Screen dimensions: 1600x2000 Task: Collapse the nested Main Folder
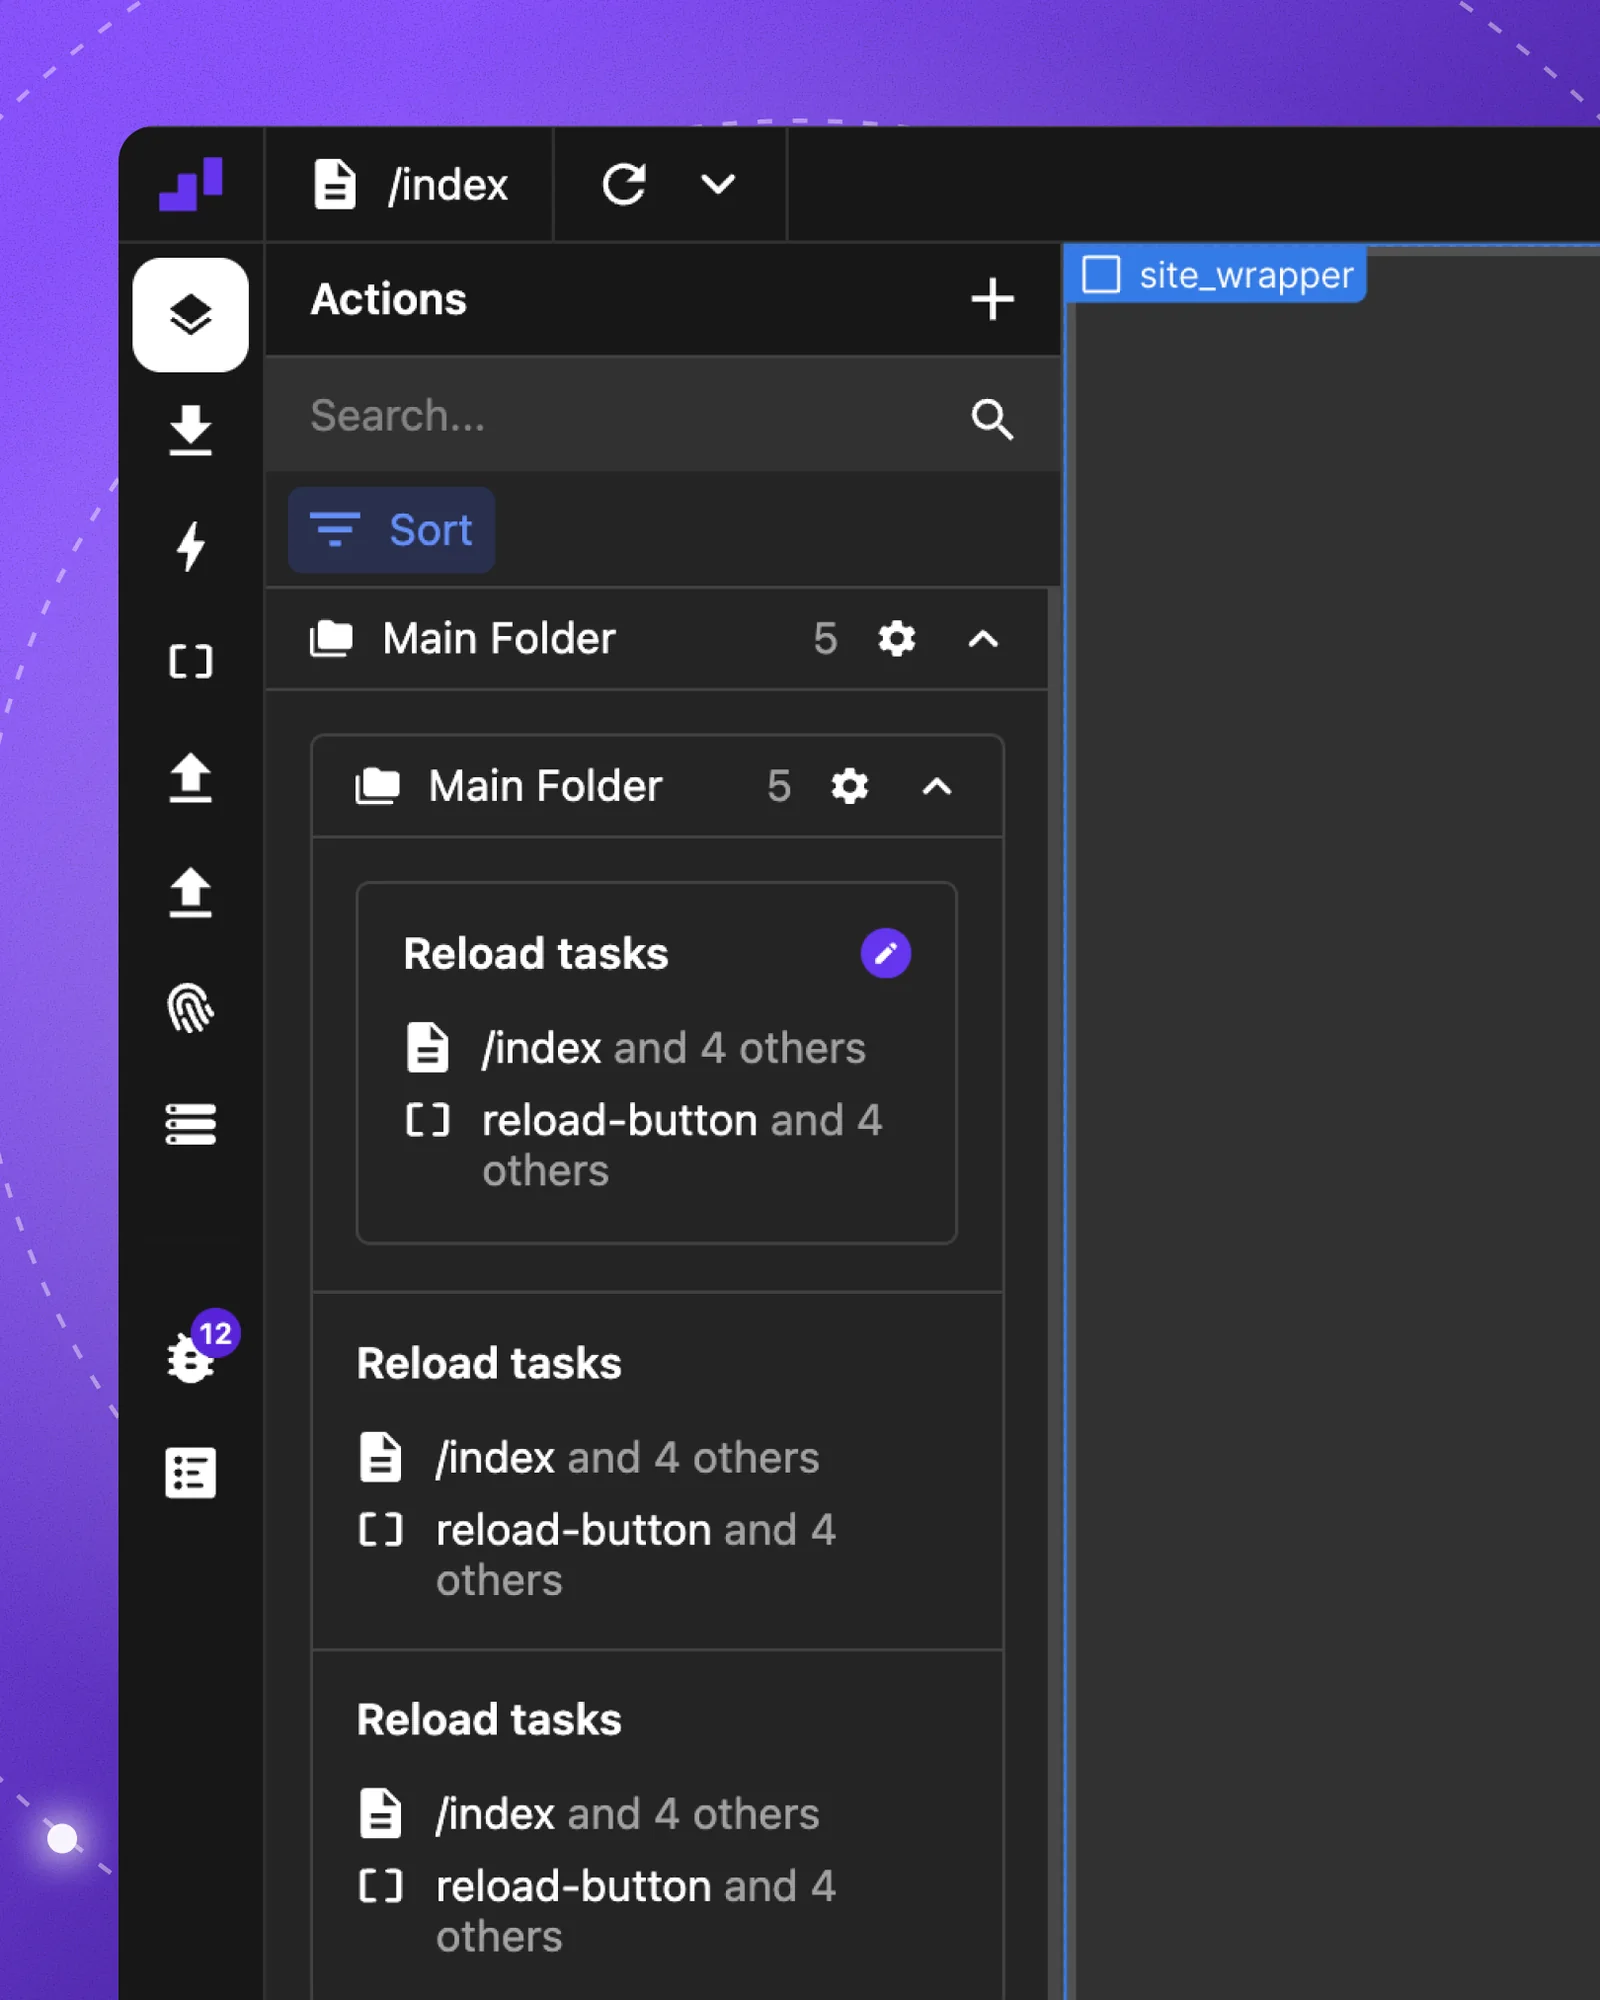pyautogui.click(x=937, y=786)
